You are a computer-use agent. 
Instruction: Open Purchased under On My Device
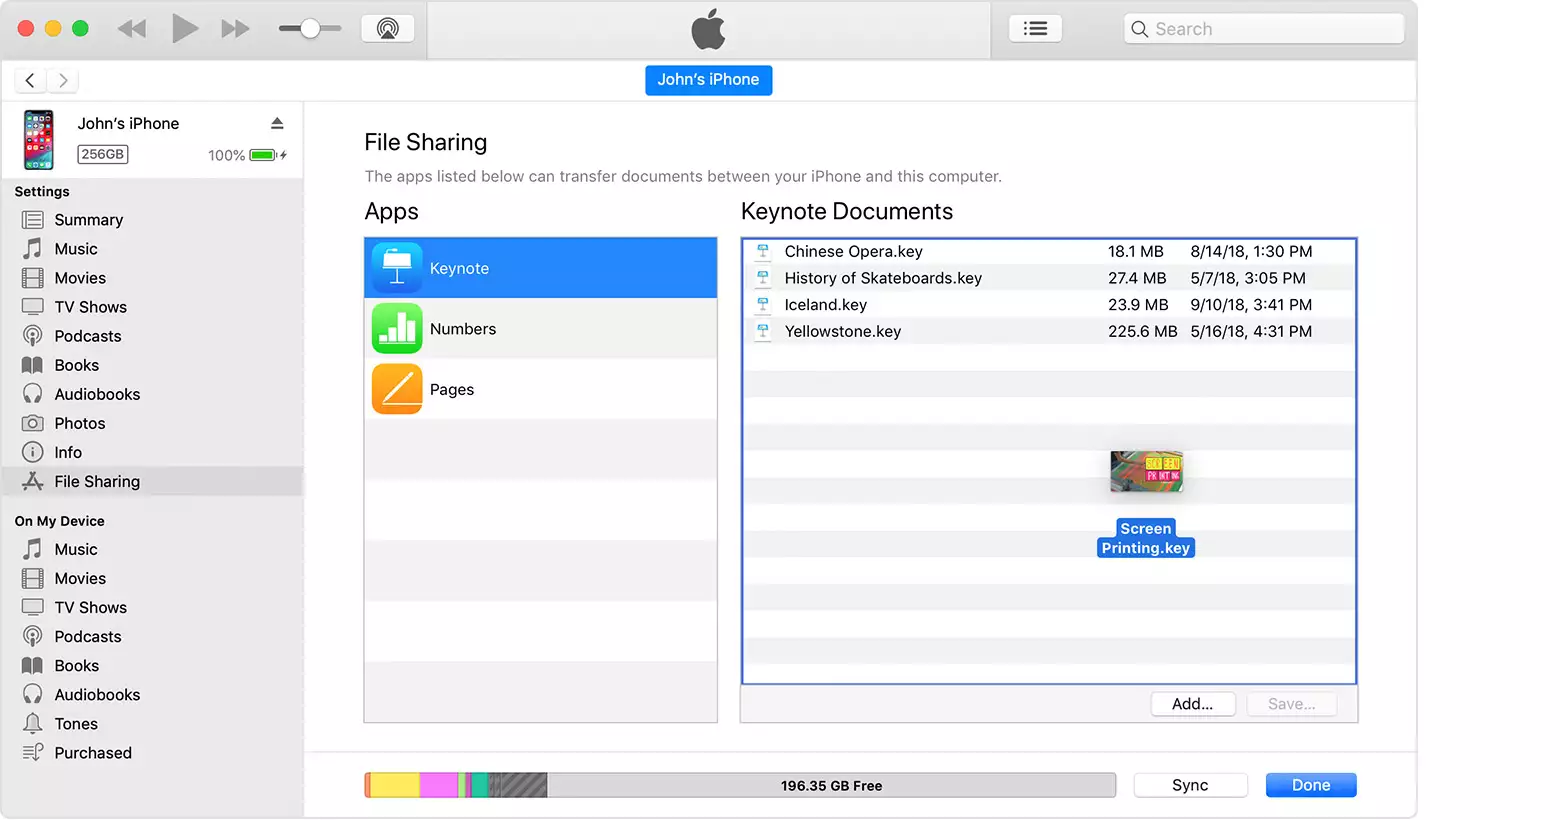(92, 753)
